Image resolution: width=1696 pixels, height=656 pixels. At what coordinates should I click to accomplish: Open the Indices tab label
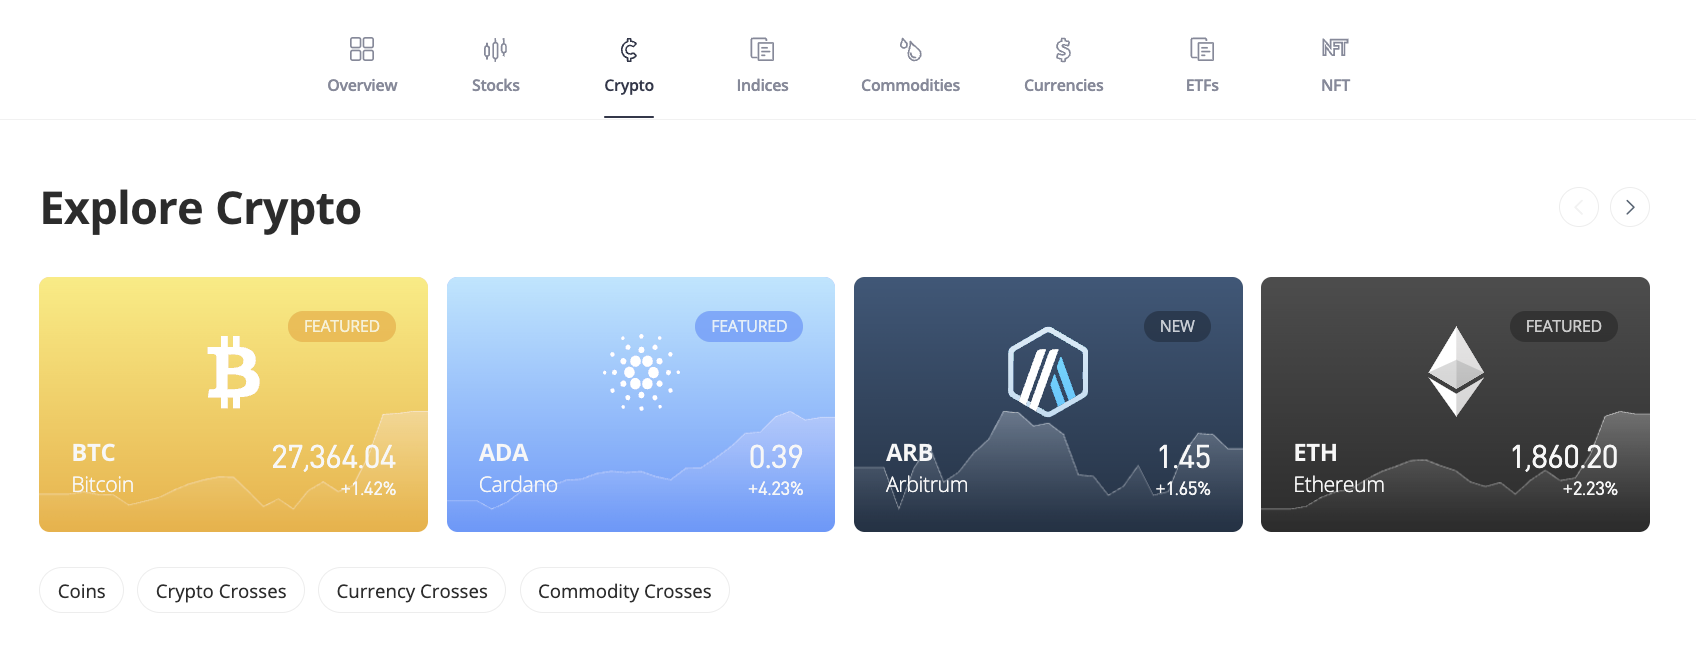[762, 86]
